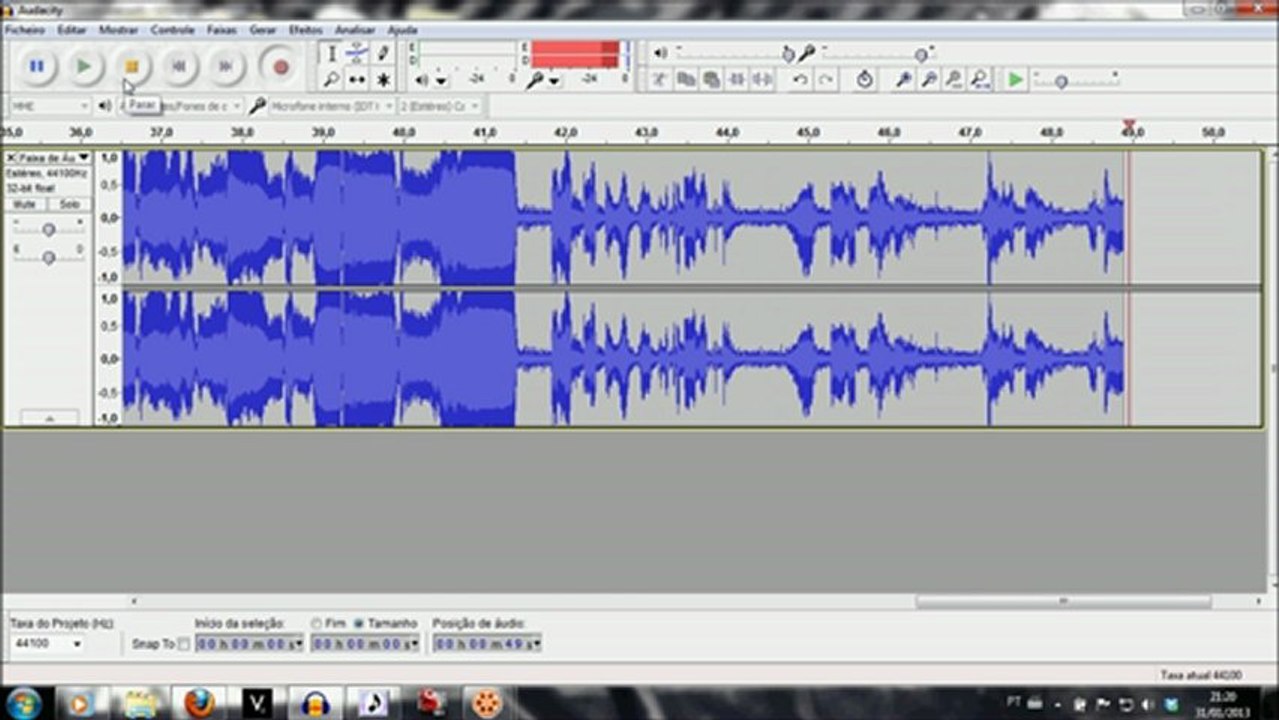Select the Fim radio button

[316, 623]
